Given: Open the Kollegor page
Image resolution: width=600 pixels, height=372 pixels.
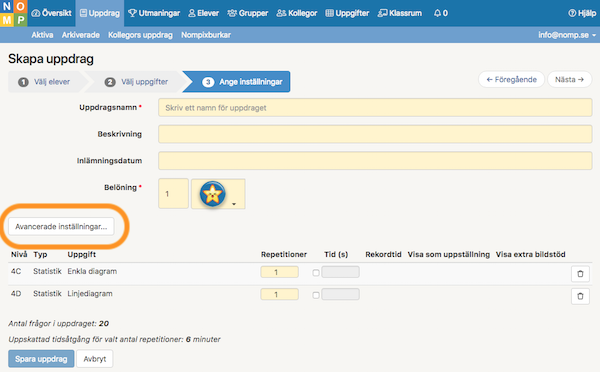Looking at the screenshot, I should (x=297, y=13).
